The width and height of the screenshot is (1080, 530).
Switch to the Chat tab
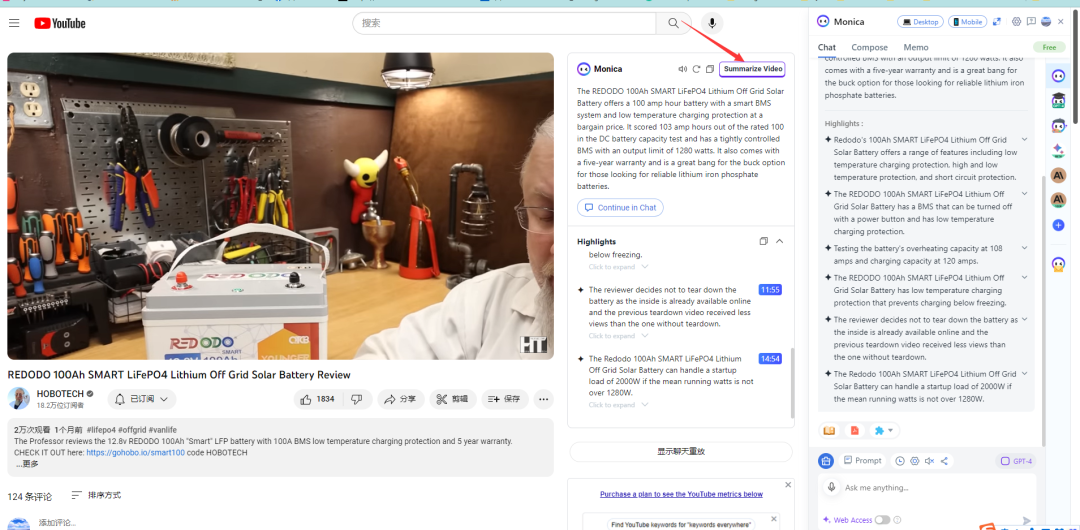pos(827,48)
